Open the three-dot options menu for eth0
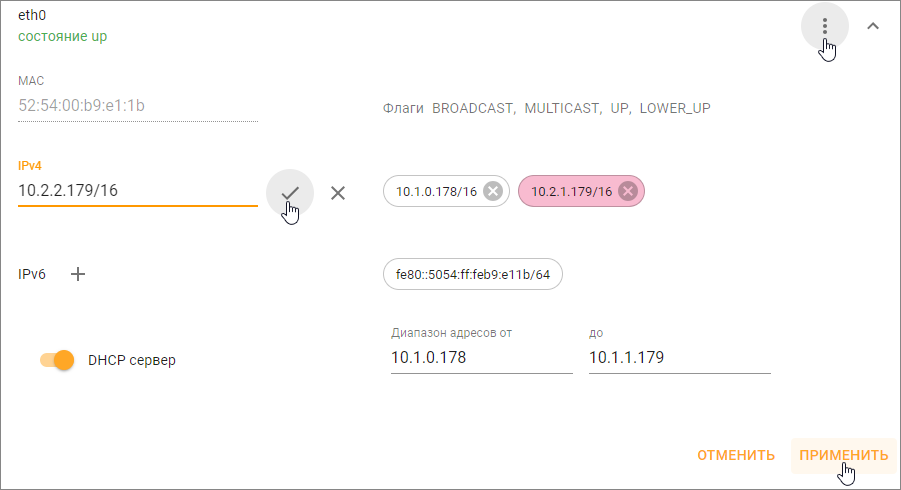901x490 pixels. click(825, 26)
